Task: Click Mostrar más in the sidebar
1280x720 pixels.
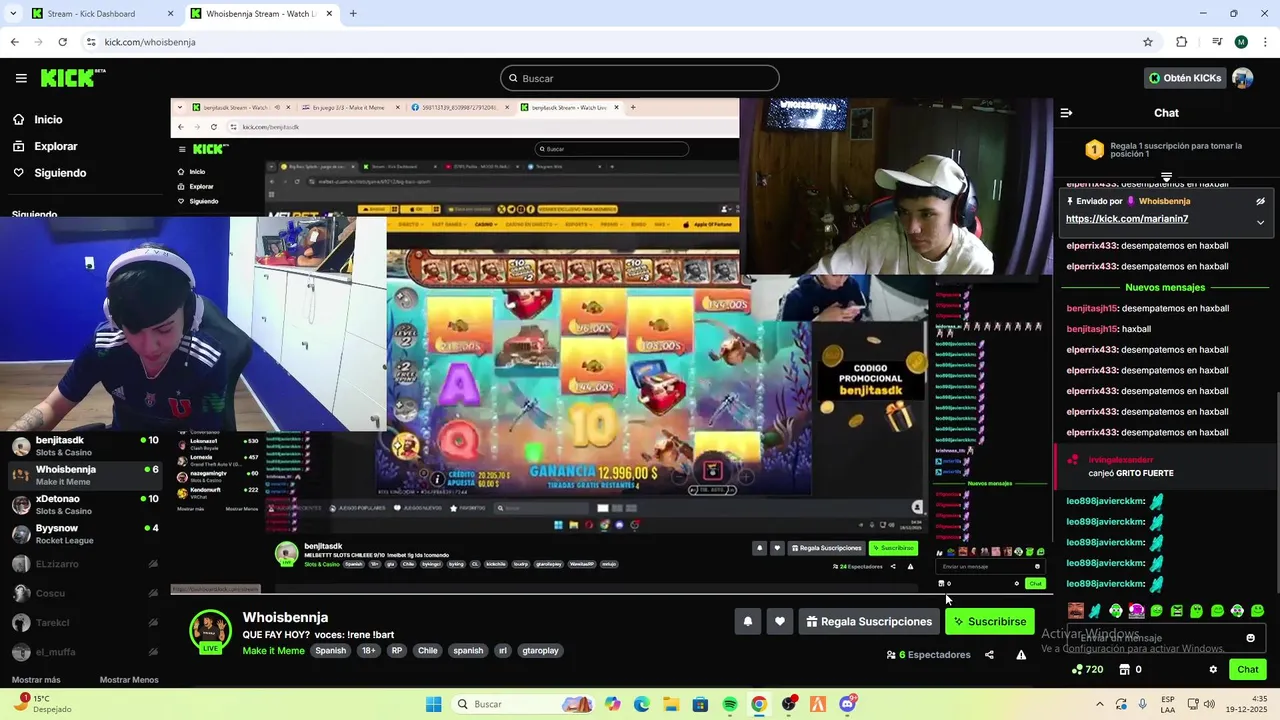Action: click(36, 680)
